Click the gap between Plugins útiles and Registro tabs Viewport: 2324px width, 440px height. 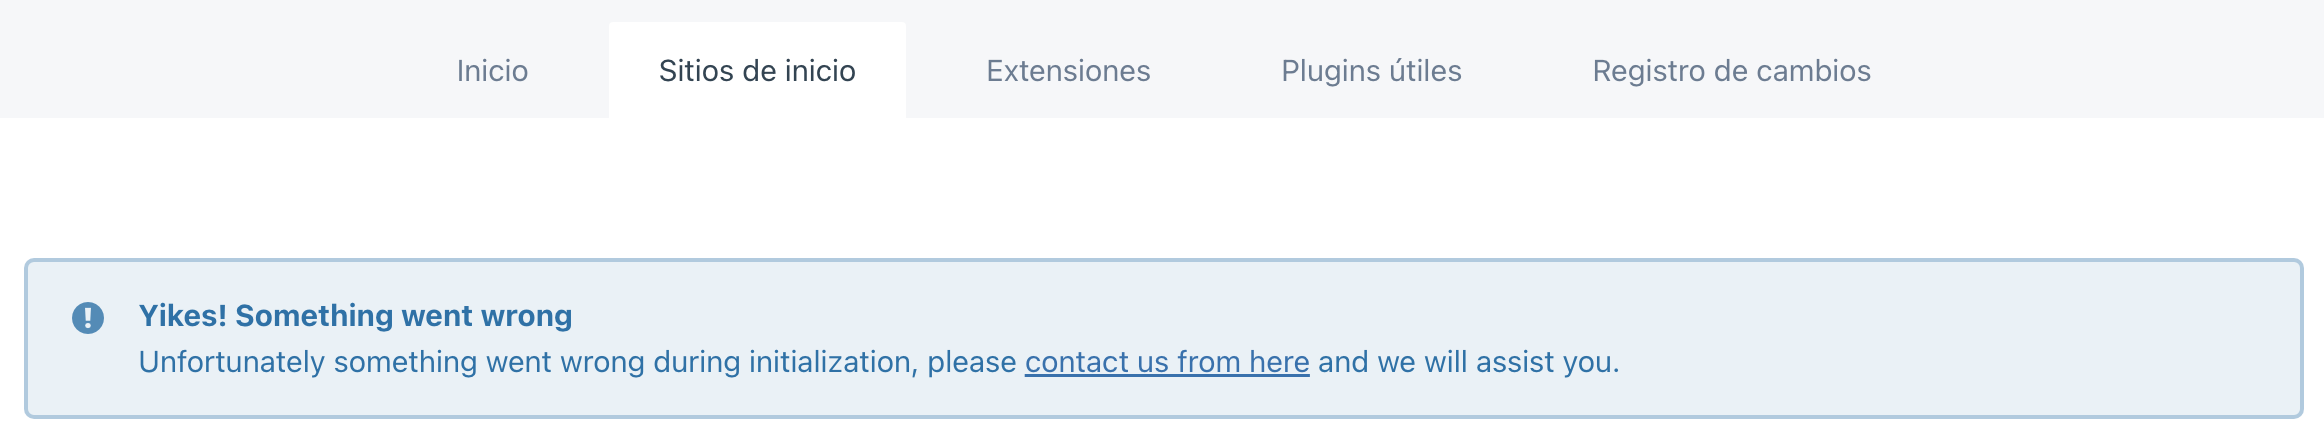[x=1527, y=71]
